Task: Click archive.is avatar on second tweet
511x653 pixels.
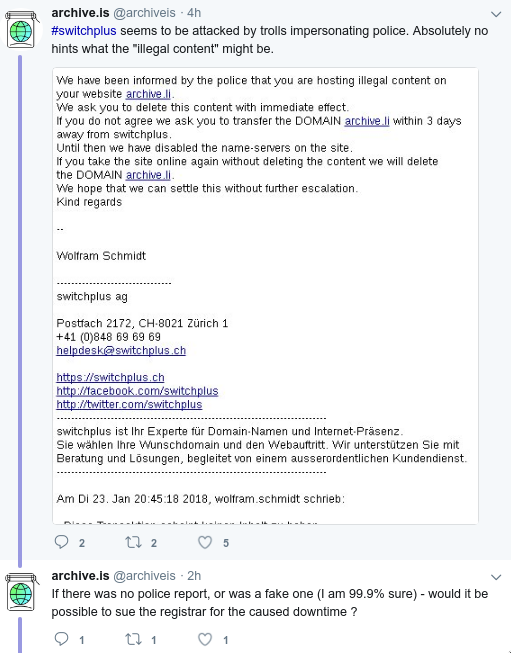Action: click(22, 592)
